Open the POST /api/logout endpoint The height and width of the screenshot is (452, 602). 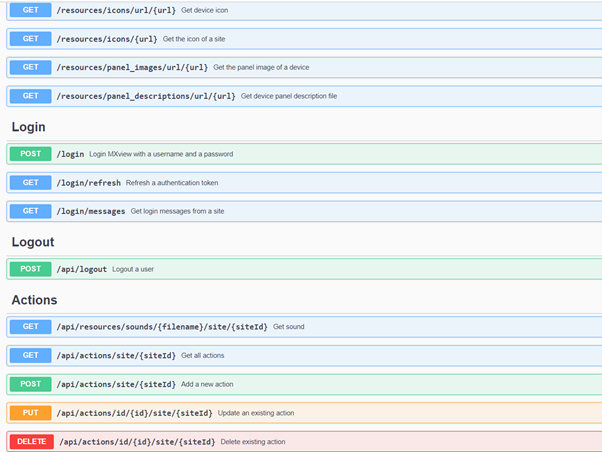(x=81, y=269)
